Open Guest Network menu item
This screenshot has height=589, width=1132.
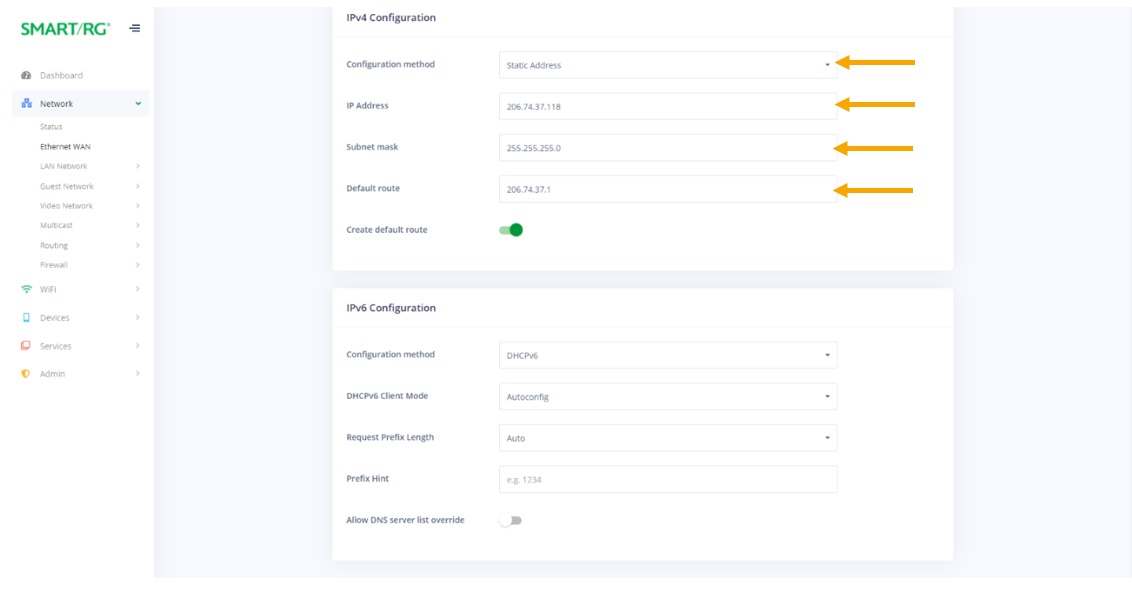(x=67, y=186)
